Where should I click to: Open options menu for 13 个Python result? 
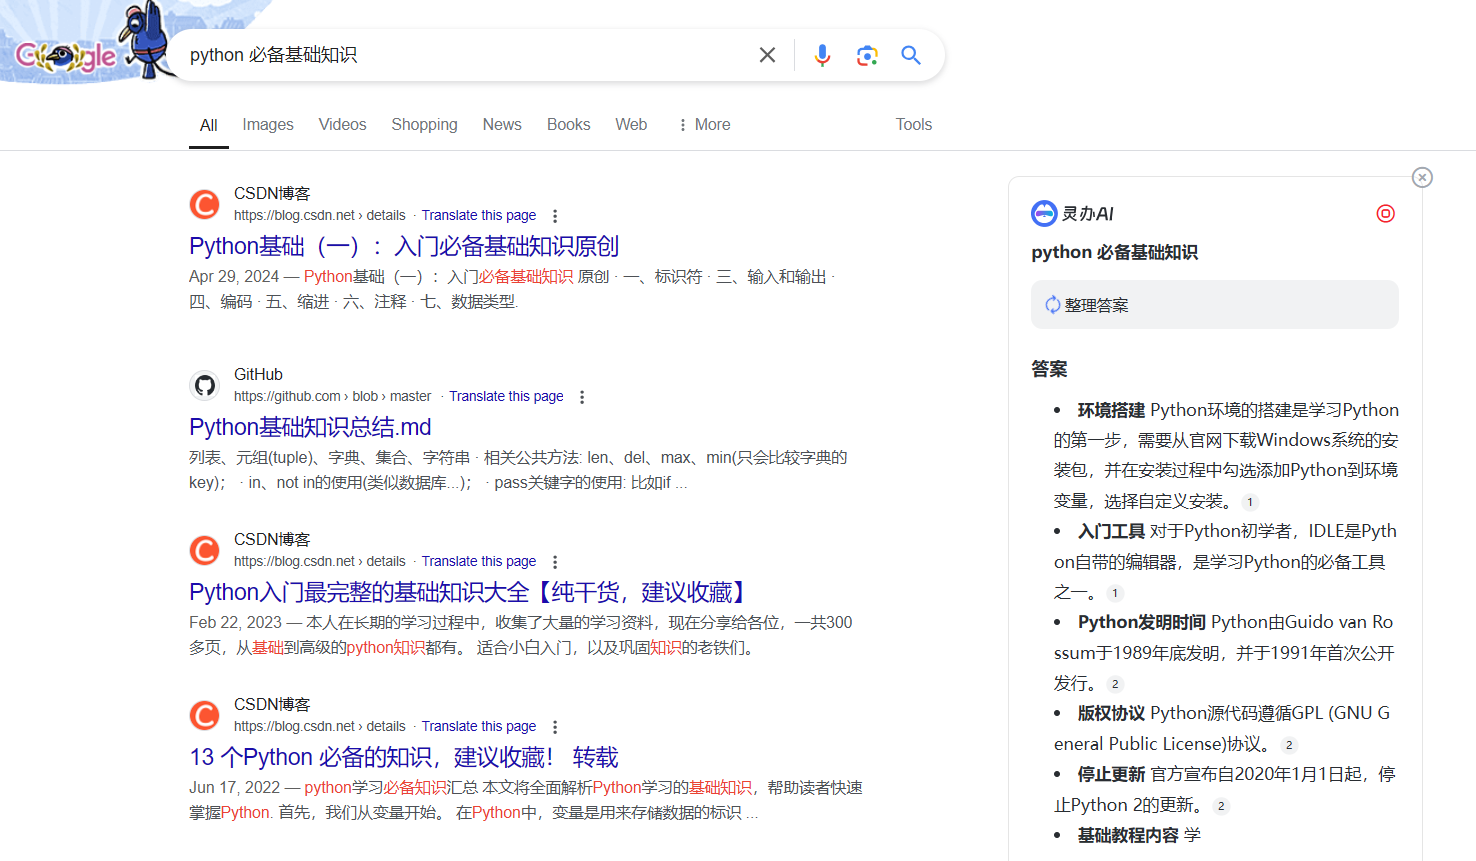(x=555, y=727)
